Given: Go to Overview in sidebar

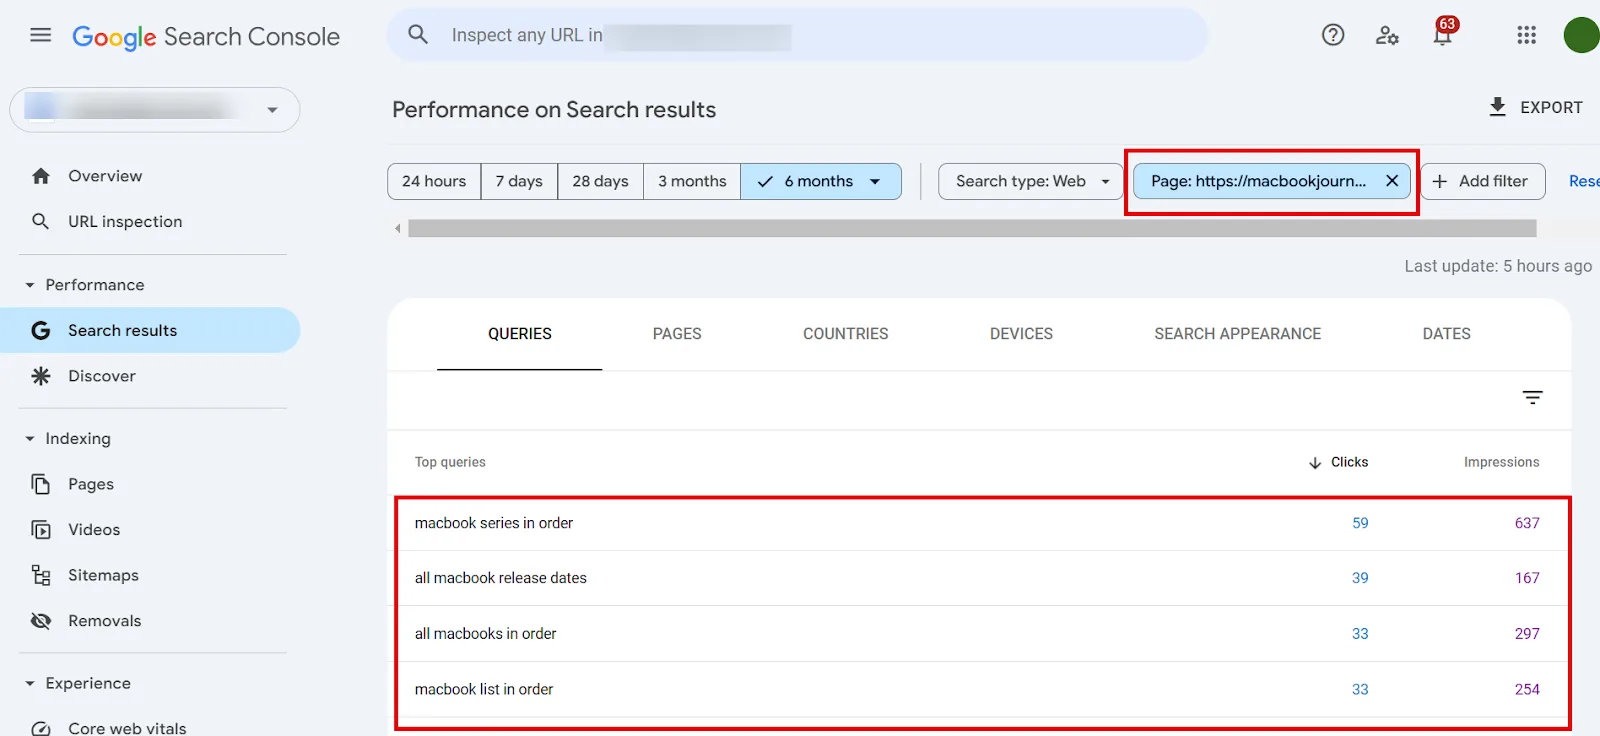Looking at the screenshot, I should (105, 176).
